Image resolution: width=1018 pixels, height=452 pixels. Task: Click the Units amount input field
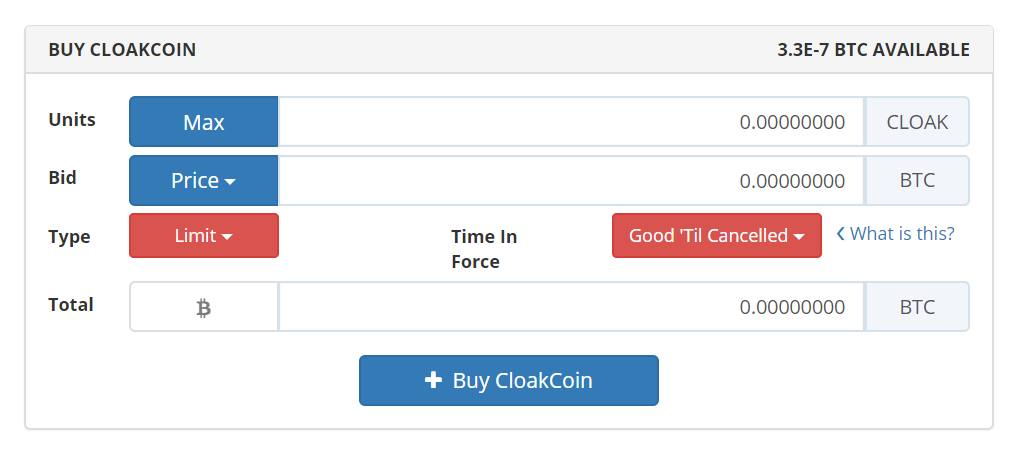[x=570, y=122]
